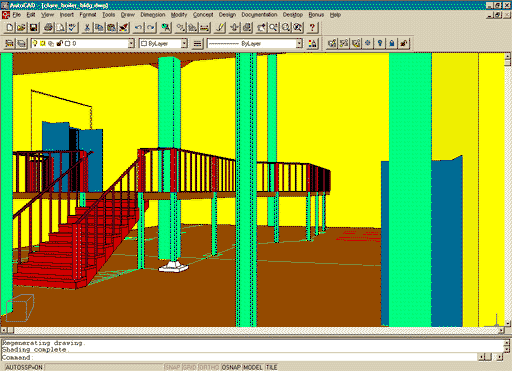Run the Spelling check icon
This screenshot has width=512, height=371.
pyautogui.click(x=72, y=27)
